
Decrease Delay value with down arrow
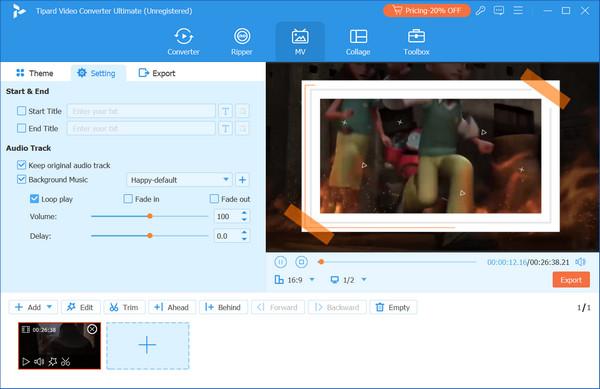pos(244,239)
